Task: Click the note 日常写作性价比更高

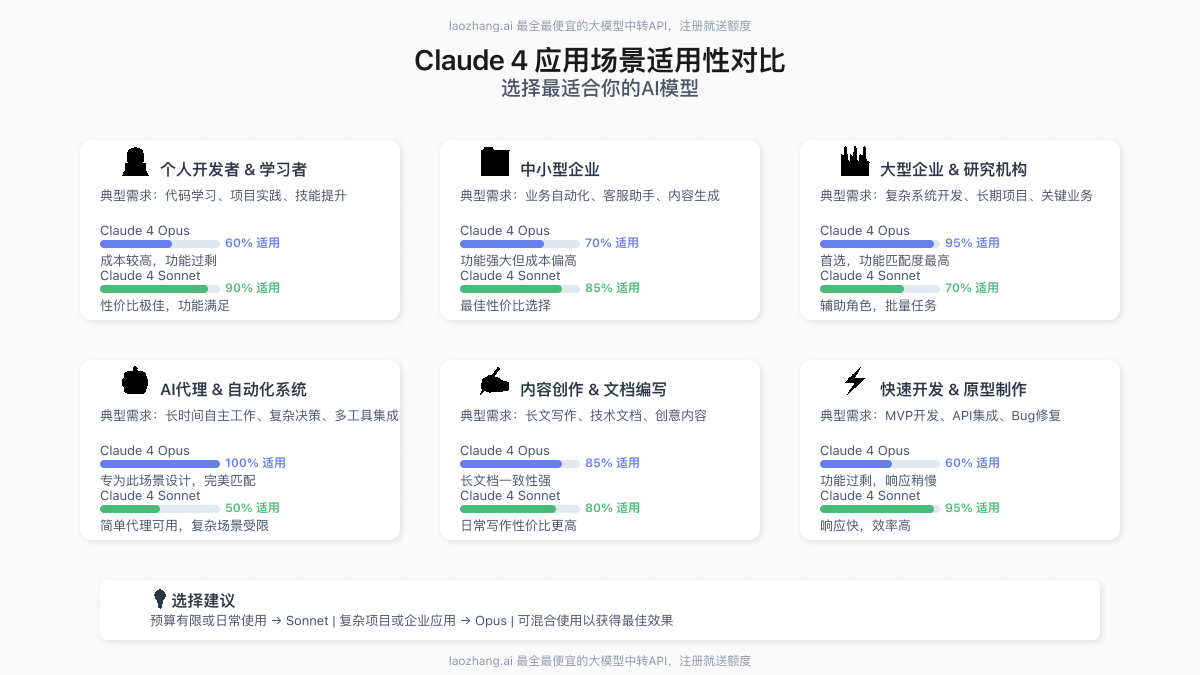Action: 518,526
